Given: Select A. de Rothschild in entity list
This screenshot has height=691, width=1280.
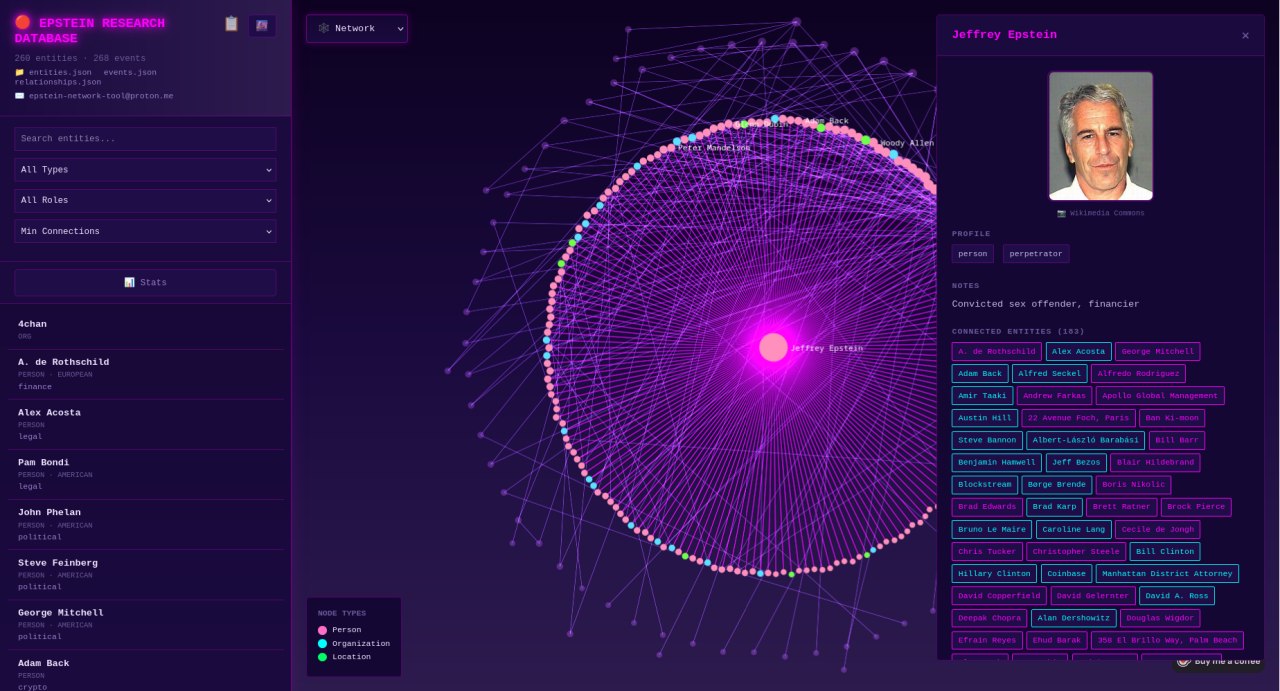Looking at the screenshot, I should (x=145, y=374).
